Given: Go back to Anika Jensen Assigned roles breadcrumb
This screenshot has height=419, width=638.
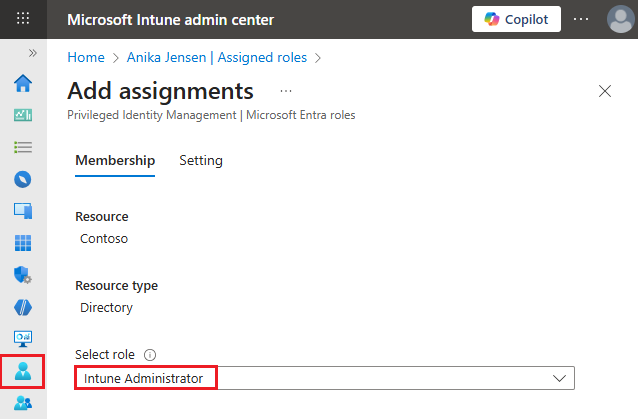Looking at the screenshot, I should point(216,57).
